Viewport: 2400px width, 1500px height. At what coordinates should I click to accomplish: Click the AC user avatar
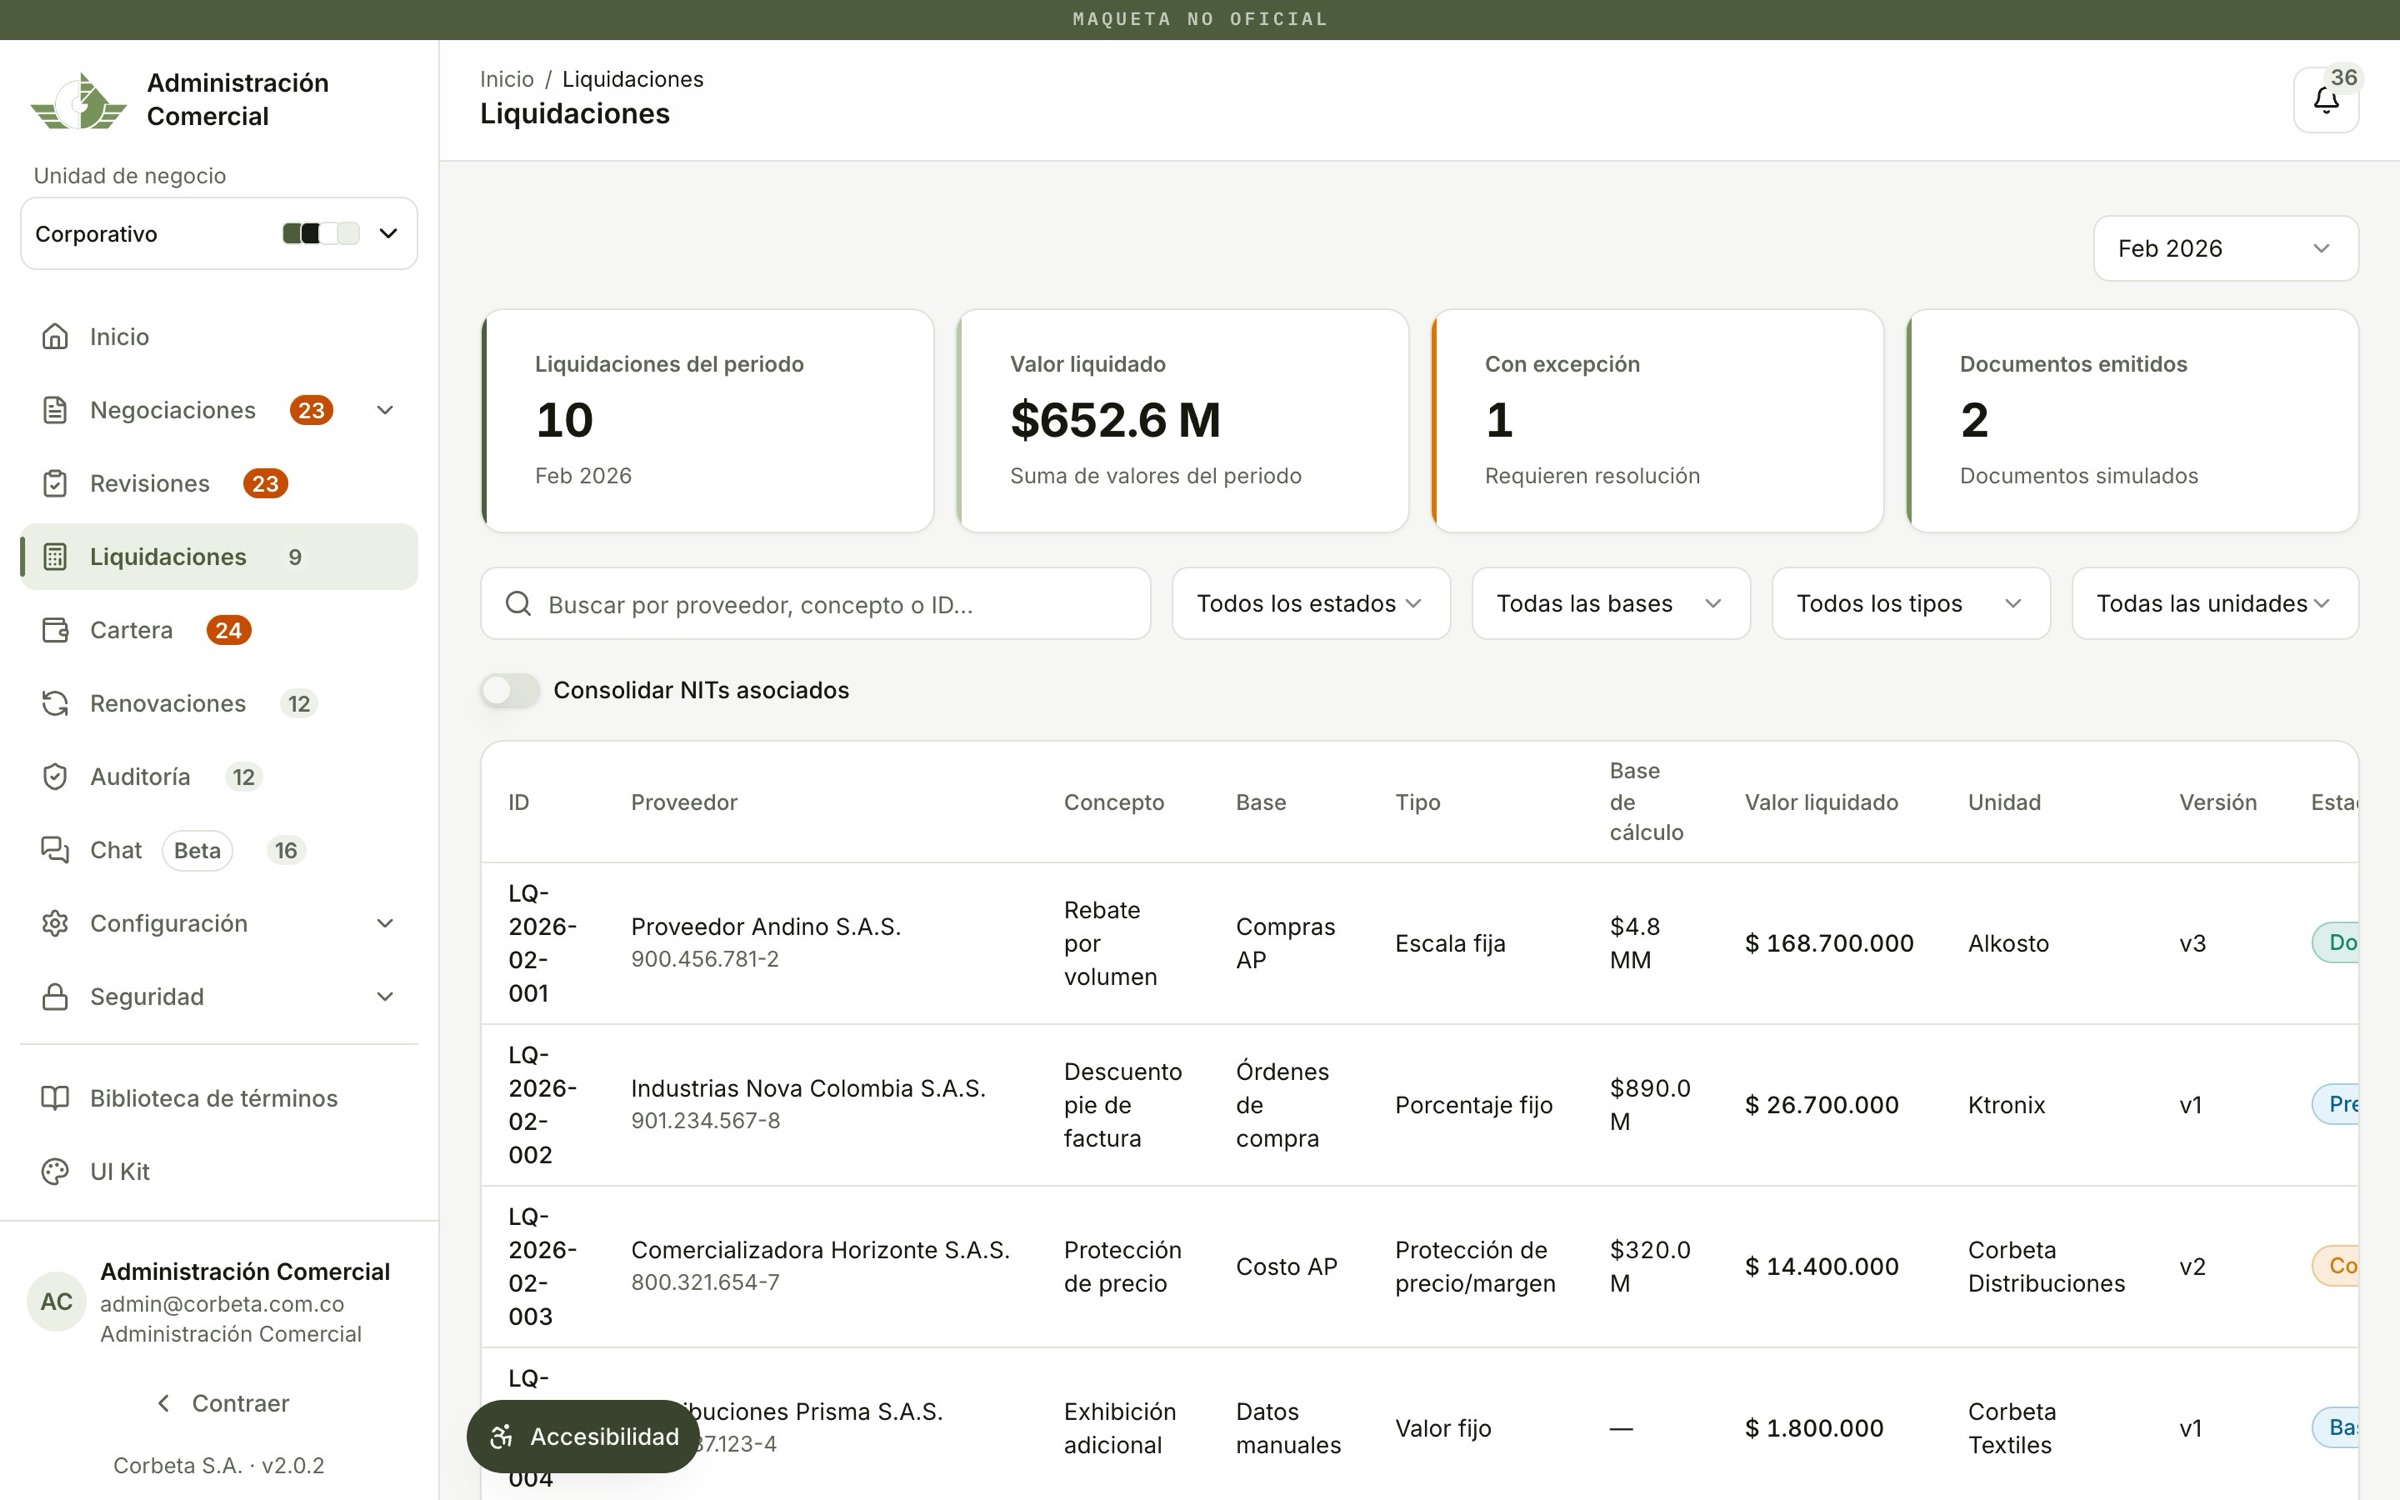56,1301
